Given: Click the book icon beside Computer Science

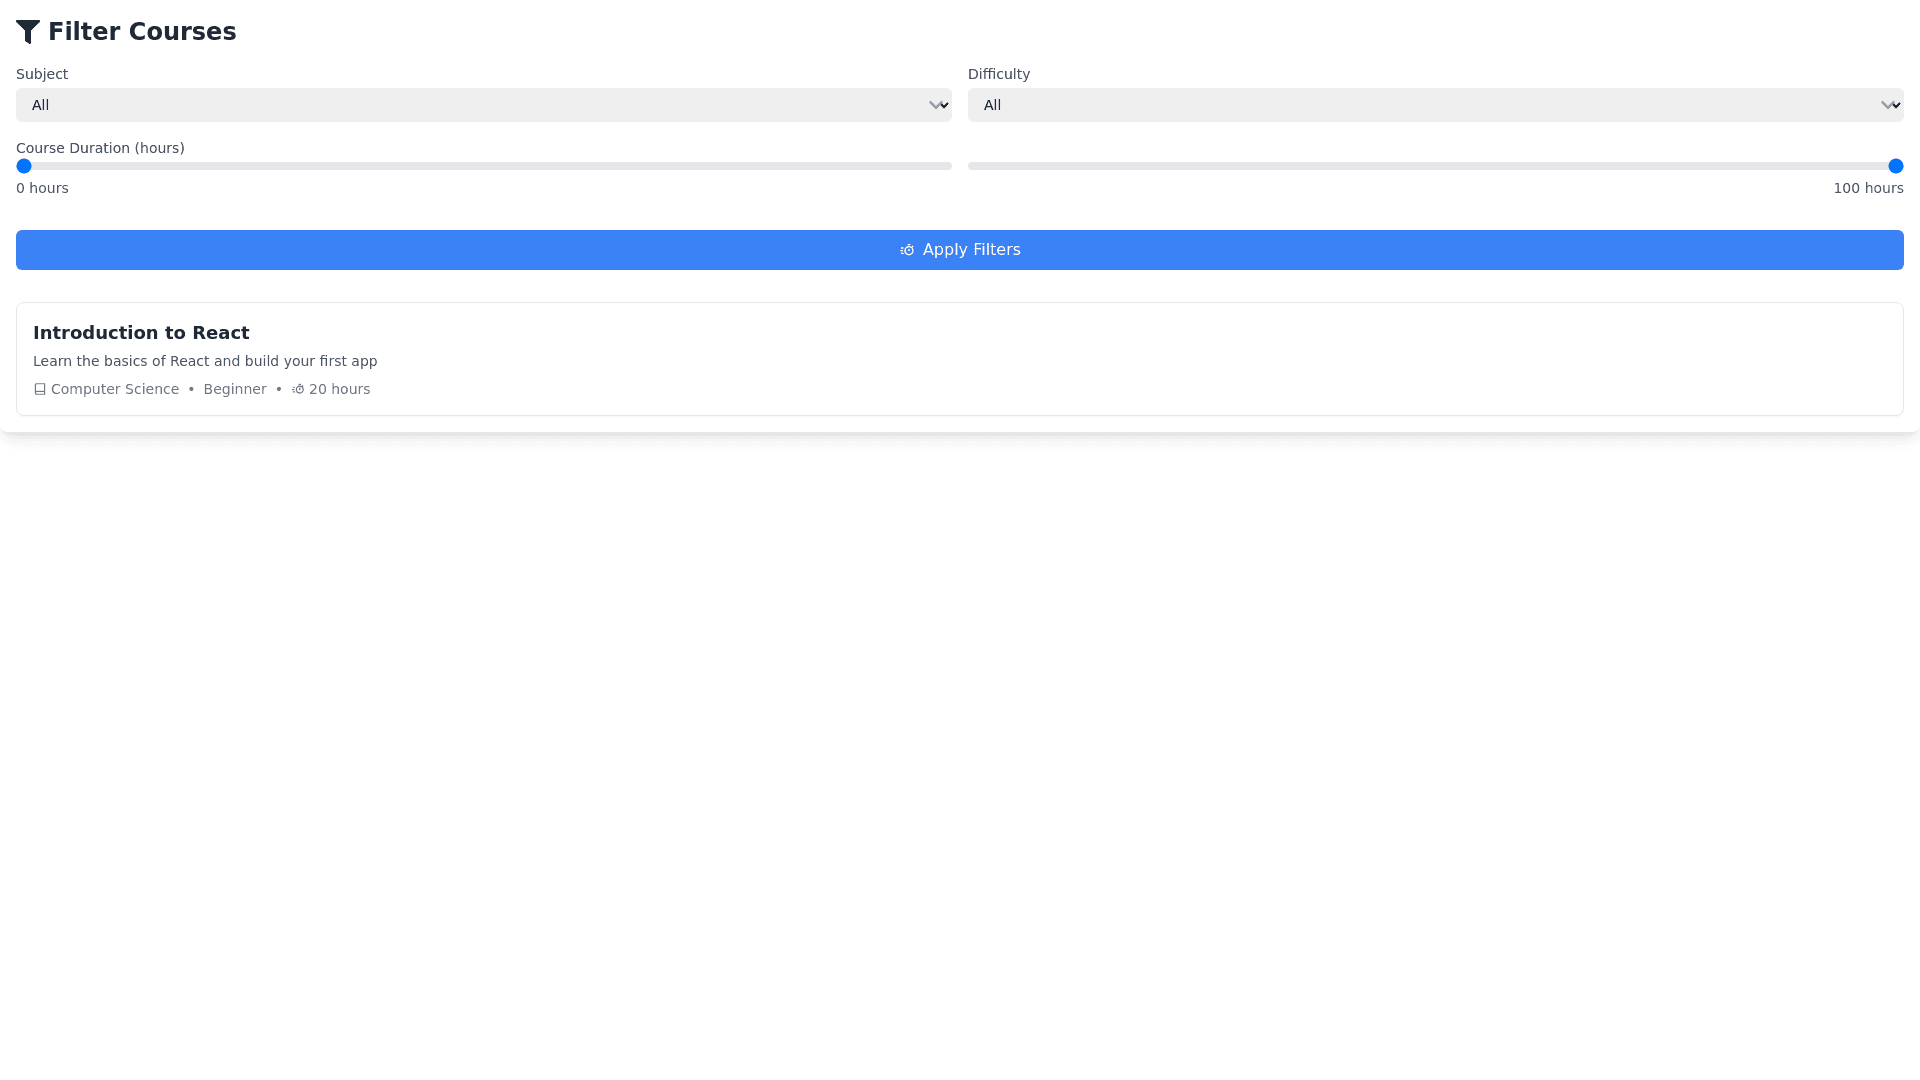Looking at the screenshot, I should point(40,389).
